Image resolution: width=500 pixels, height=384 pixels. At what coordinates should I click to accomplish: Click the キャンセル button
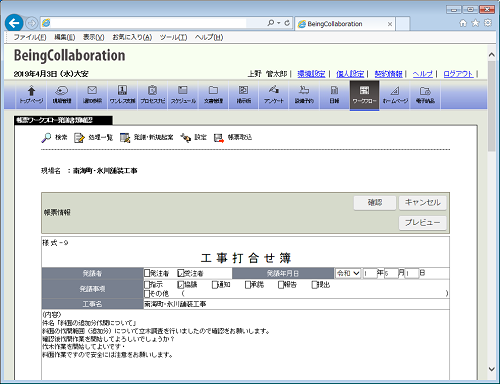(423, 202)
